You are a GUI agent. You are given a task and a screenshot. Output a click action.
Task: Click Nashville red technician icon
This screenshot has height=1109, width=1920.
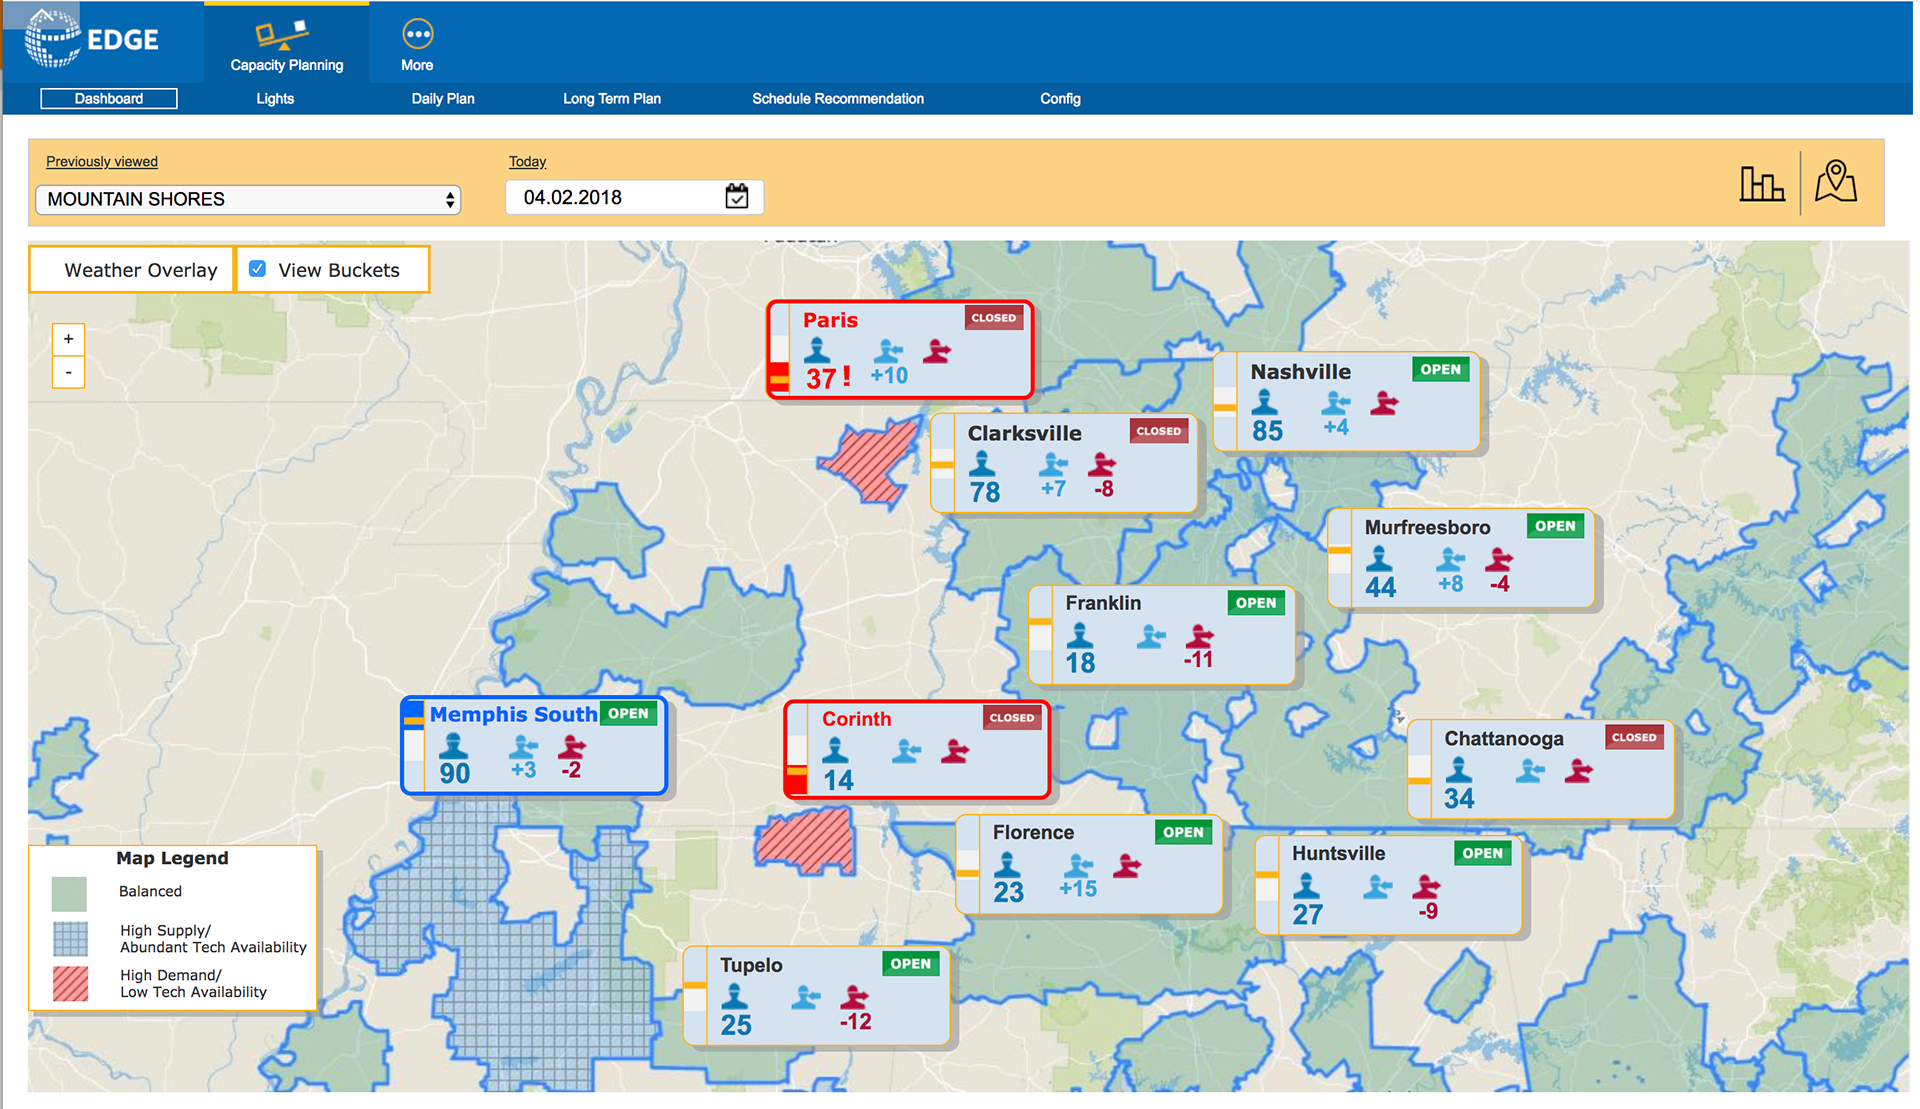[1384, 403]
